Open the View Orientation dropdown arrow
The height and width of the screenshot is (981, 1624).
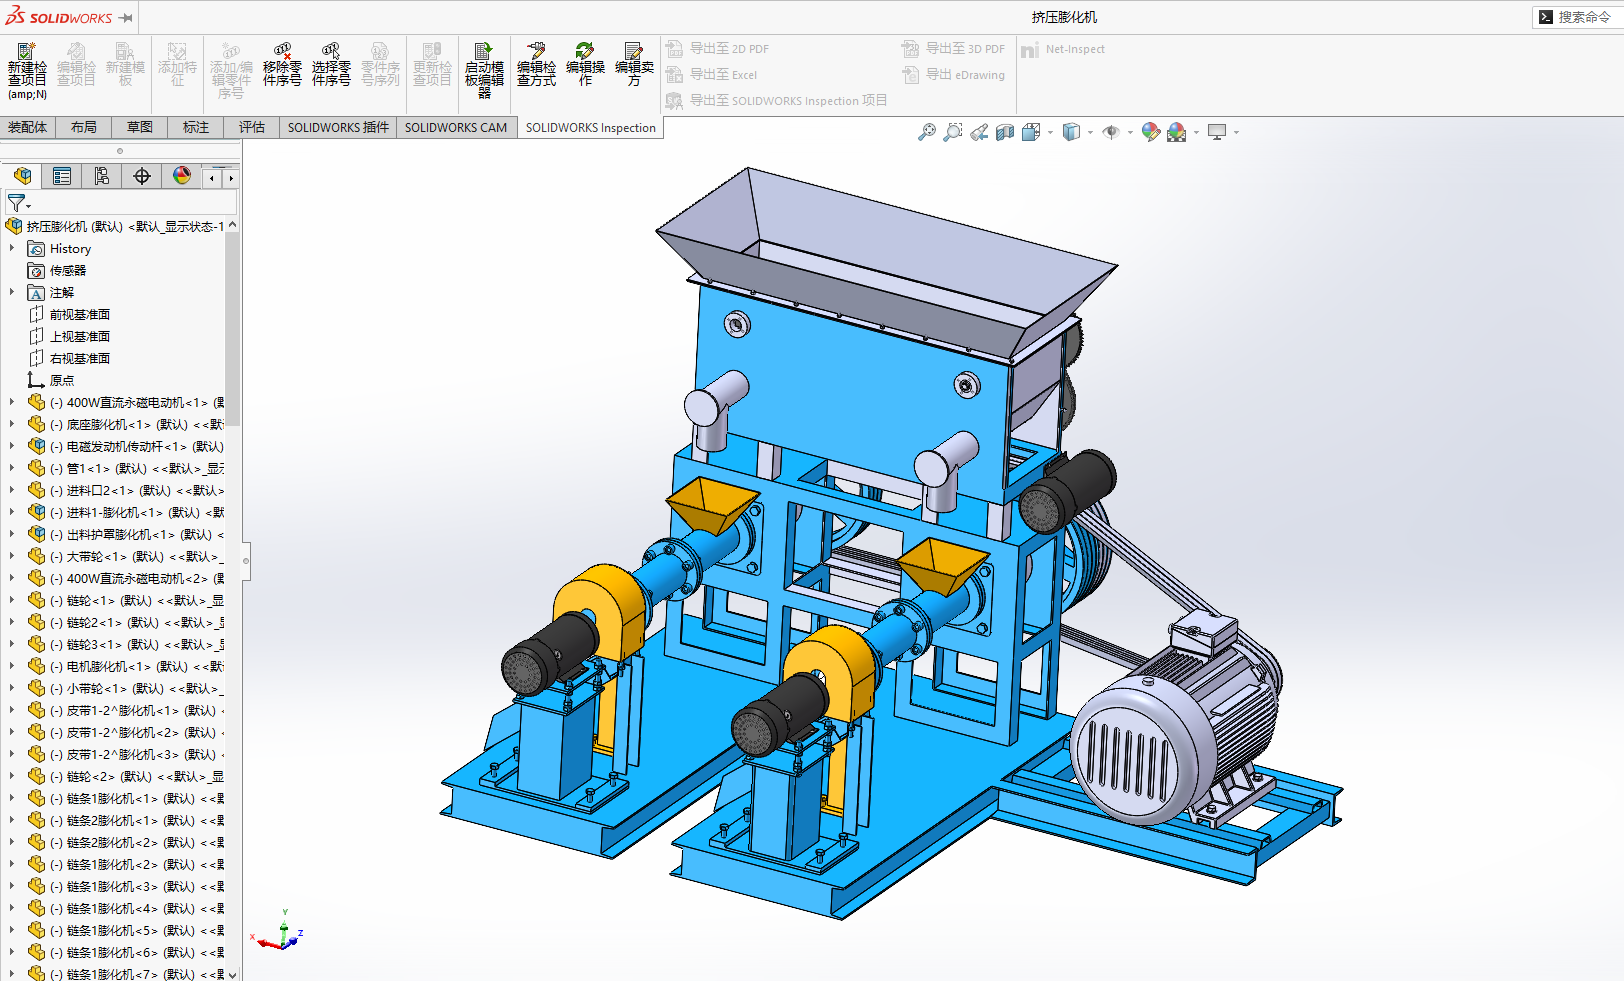pyautogui.click(x=1050, y=132)
